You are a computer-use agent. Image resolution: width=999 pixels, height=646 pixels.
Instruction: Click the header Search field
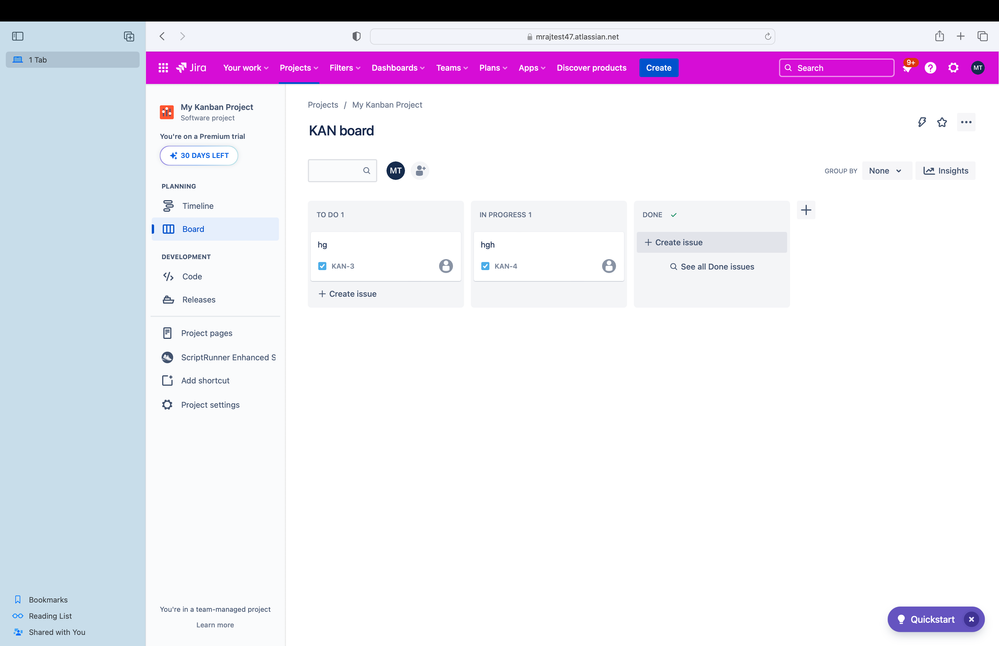coord(837,68)
